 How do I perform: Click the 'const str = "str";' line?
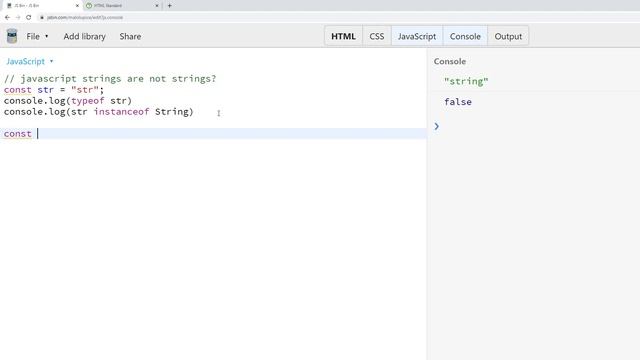pos(54,89)
